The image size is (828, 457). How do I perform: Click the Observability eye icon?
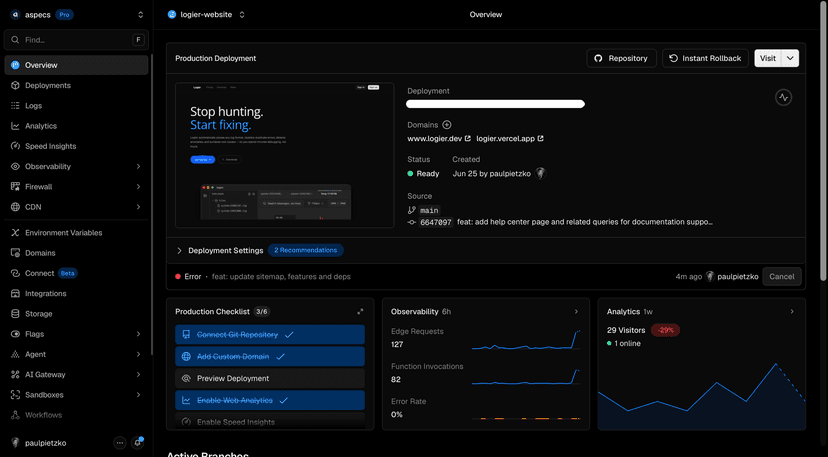click(15, 166)
